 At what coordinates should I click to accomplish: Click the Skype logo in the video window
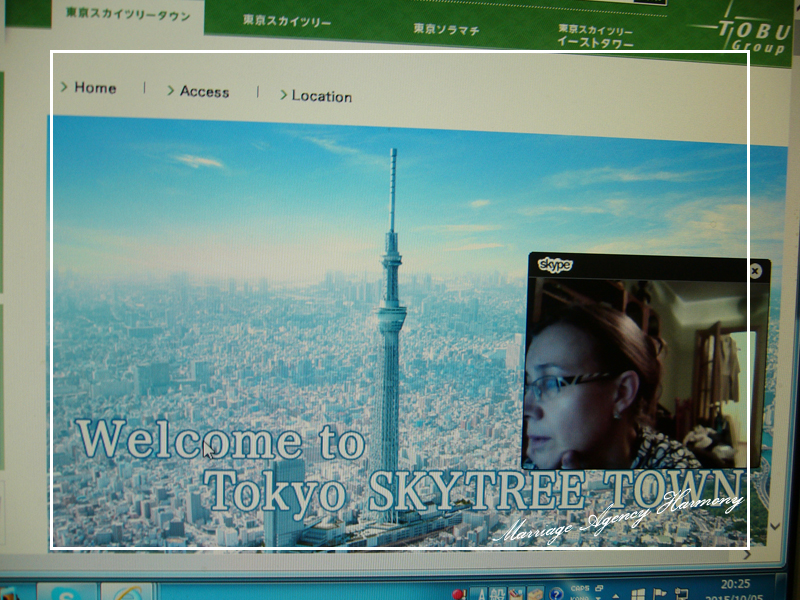555,265
